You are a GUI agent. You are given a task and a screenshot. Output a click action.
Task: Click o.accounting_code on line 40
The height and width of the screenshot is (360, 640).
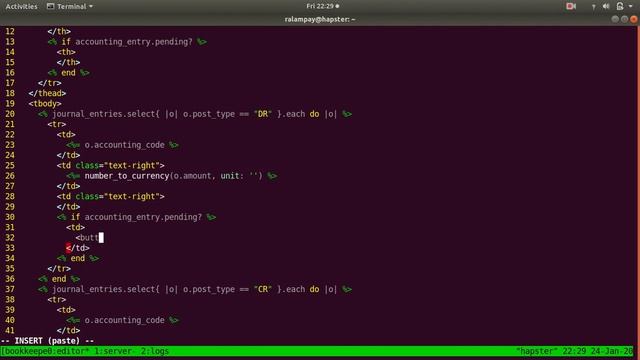(124, 320)
